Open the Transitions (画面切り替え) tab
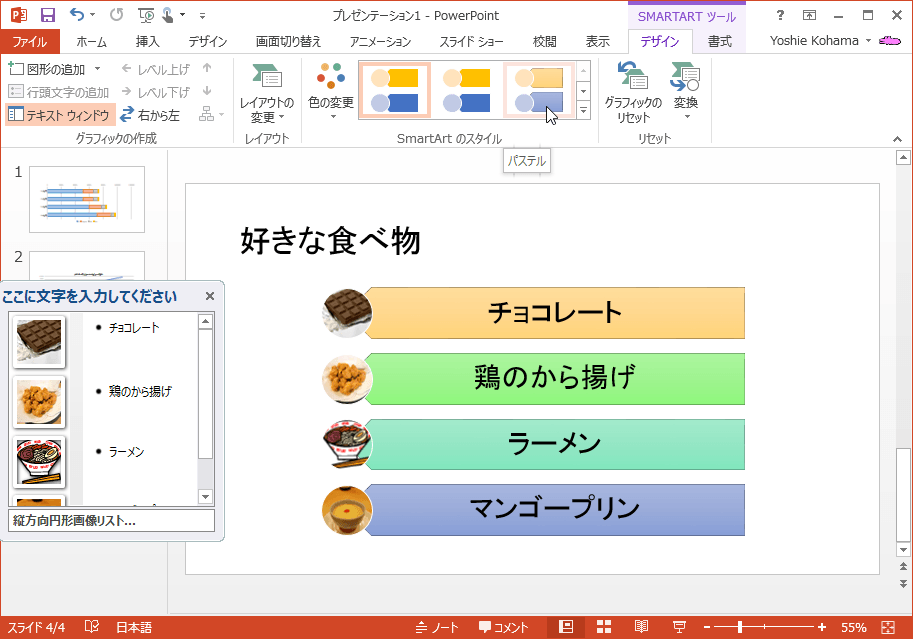This screenshot has height=639, width=913. [x=288, y=41]
